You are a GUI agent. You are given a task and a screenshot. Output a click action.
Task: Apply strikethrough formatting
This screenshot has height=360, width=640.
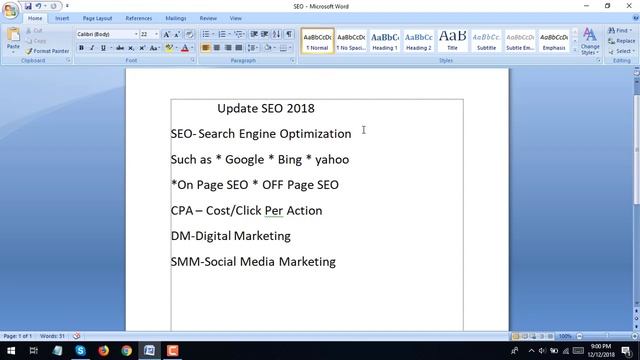[120, 48]
